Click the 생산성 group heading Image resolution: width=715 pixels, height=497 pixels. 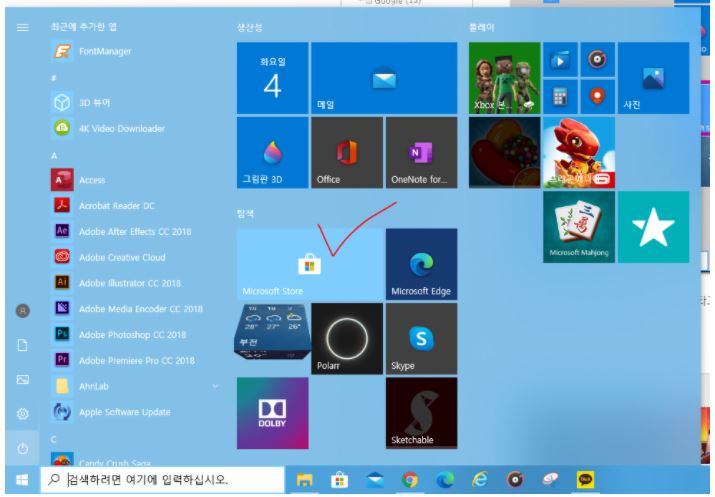[x=249, y=28]
